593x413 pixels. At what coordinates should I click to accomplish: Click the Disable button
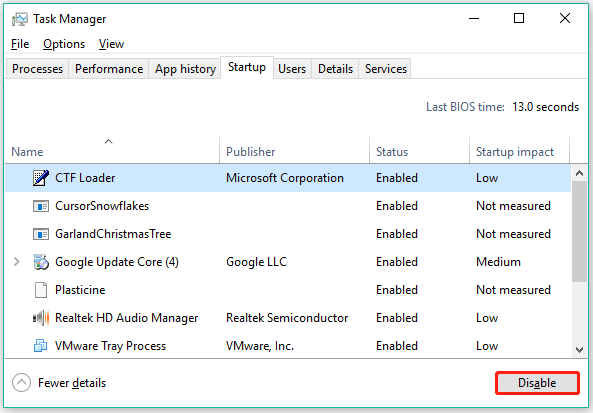[x=537, y=383]
